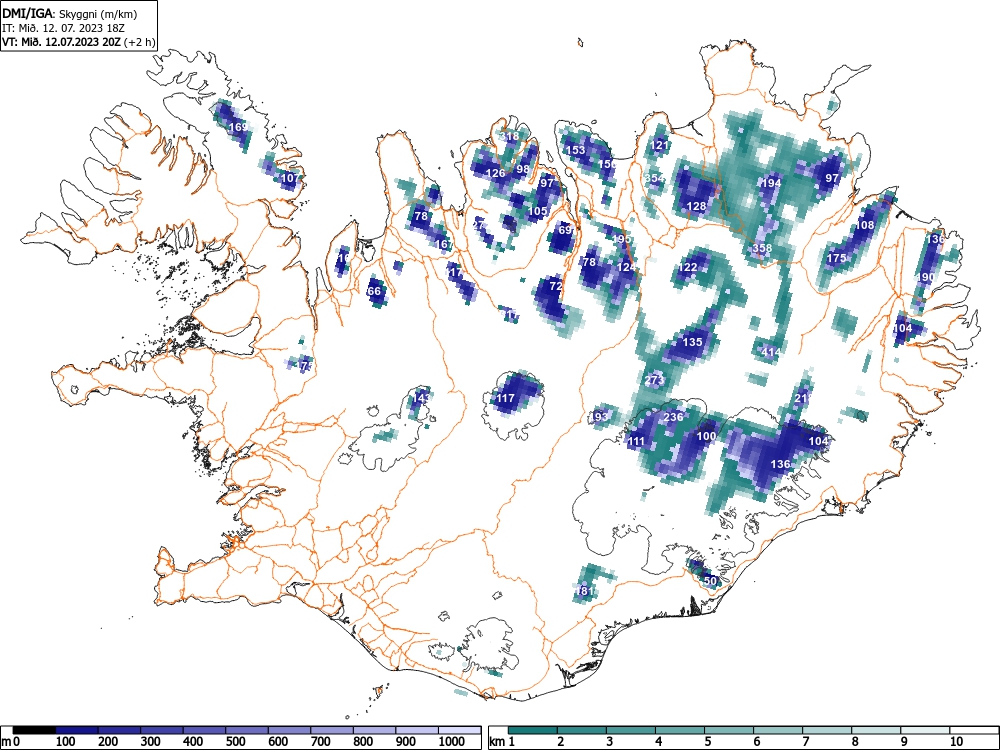Click the black 0–100 m legend swatch
The image size is (1000, 750).
click(34, 730)
